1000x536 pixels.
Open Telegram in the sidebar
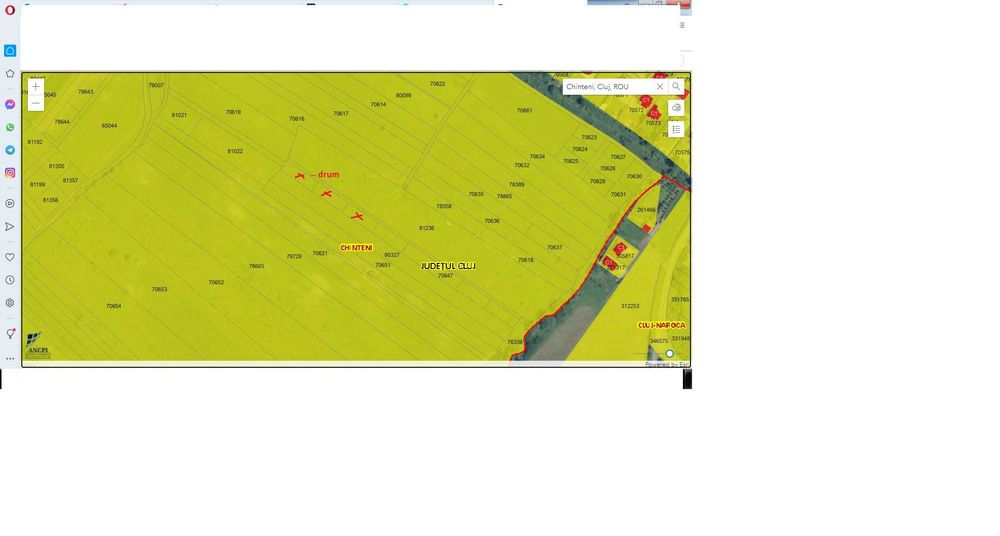tap(10, 150)
